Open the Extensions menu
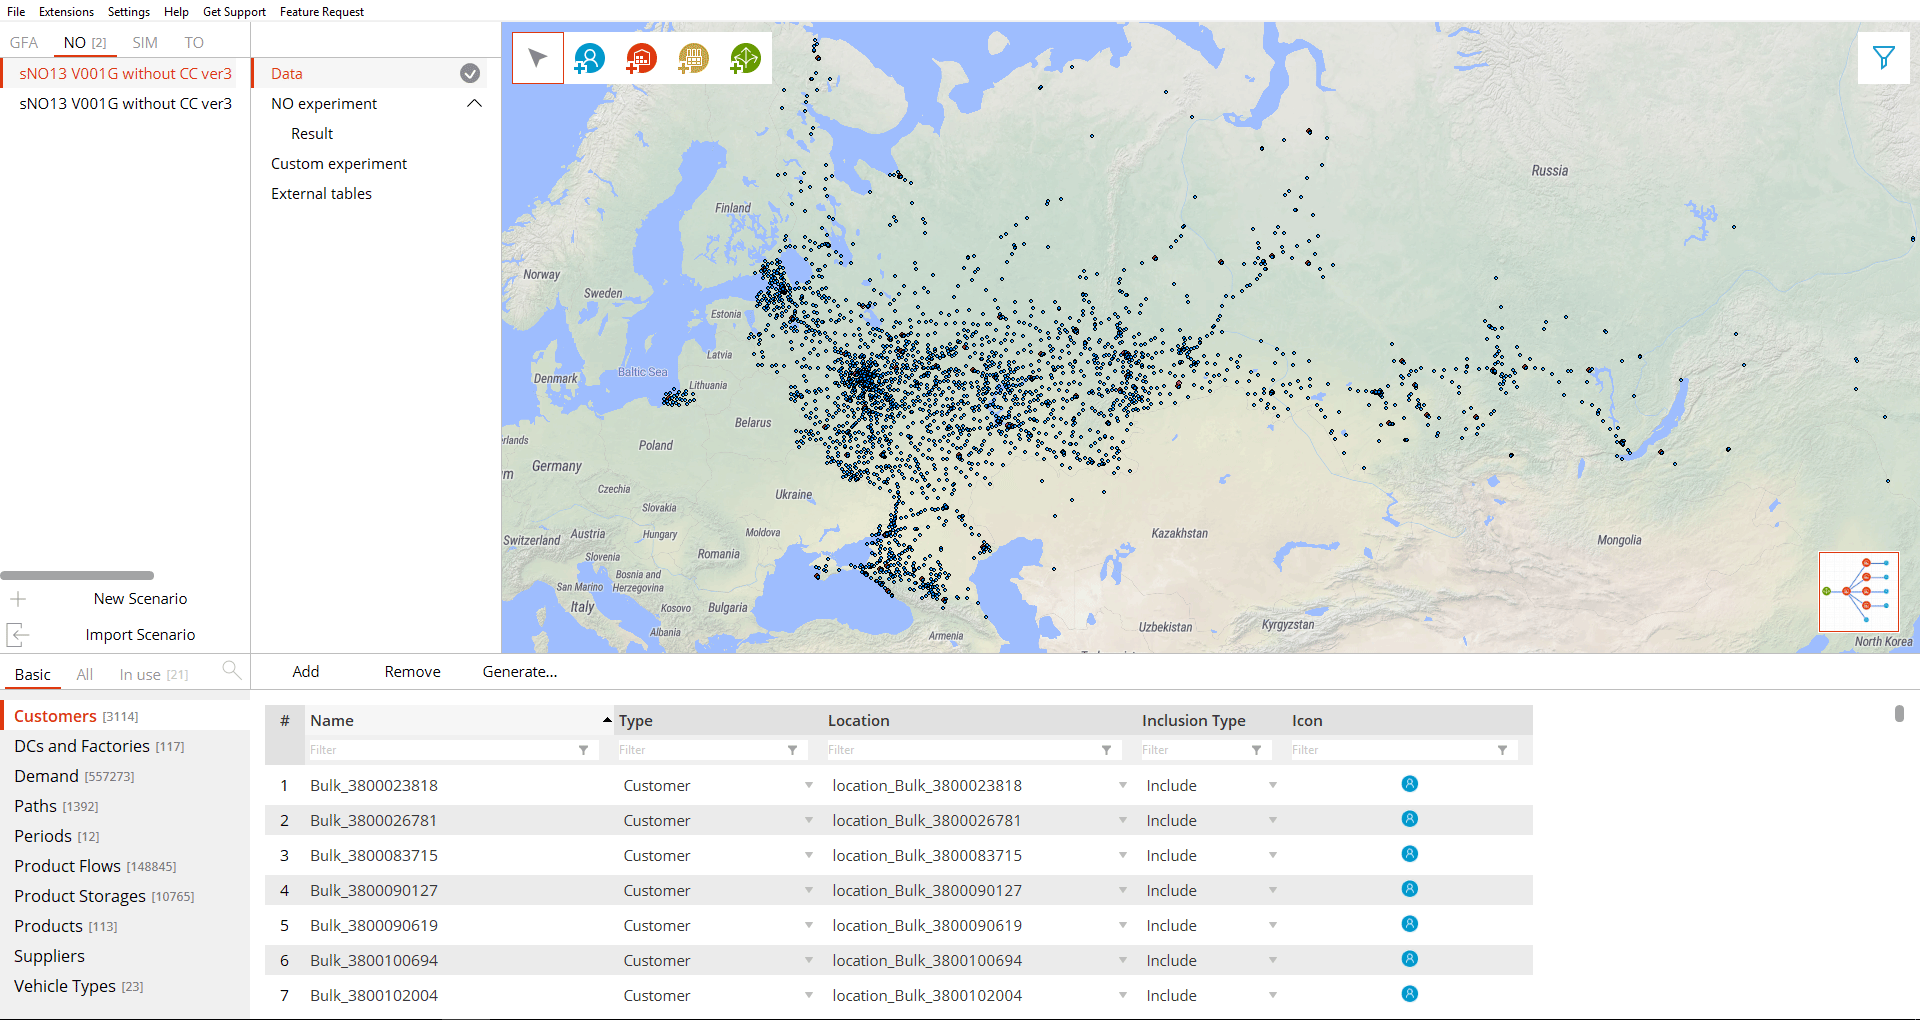 click(x=66, y=12)
